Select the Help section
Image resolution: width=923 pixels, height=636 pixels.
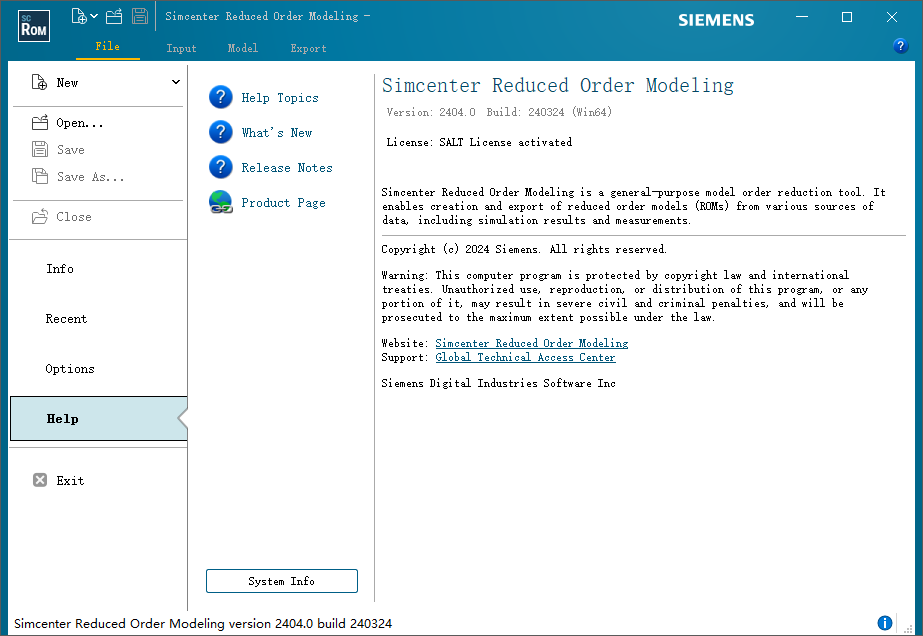pos(99,419)
